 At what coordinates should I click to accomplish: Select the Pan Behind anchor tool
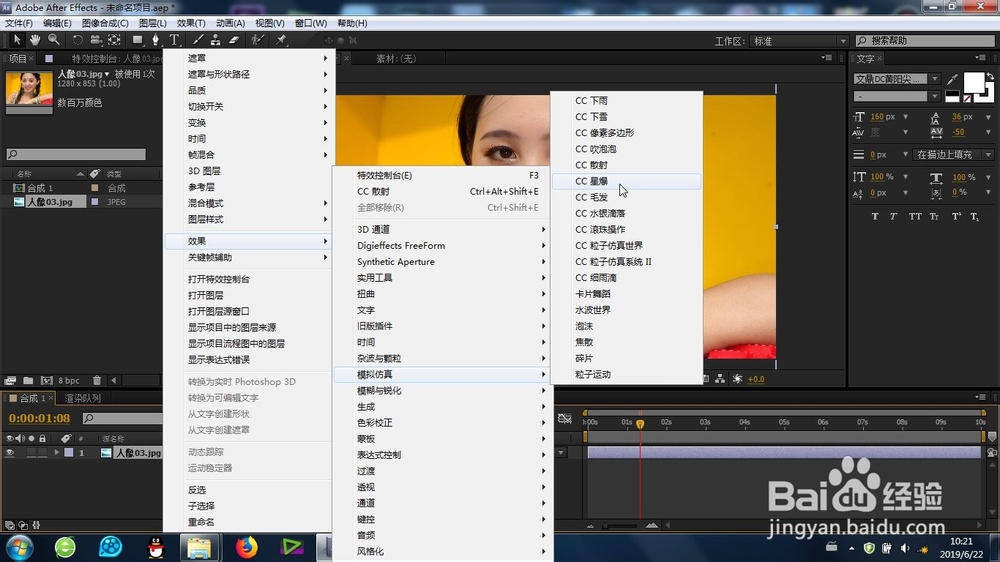[x=114, y=40]
